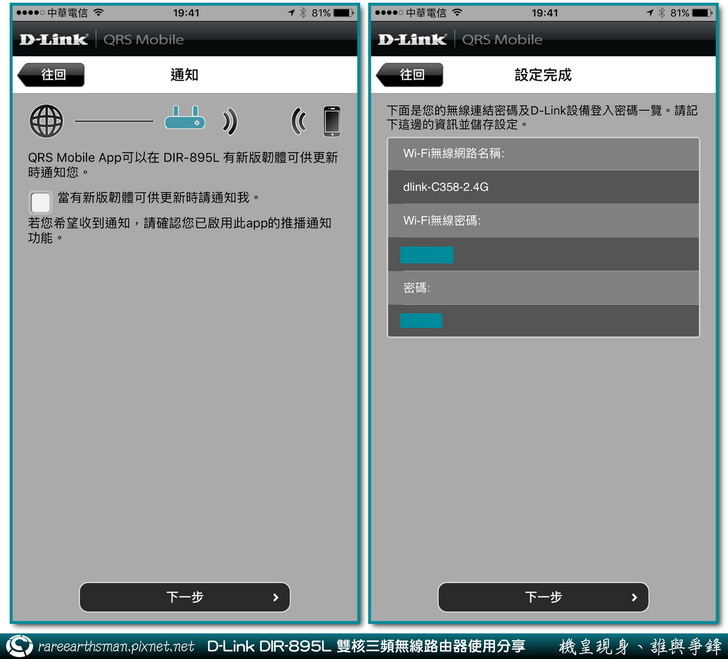Click the push notification reminder text 若您希望收到通知
The width and height of the screenshot is (728, 659).
pyautogui.click(x=180, y=230)
